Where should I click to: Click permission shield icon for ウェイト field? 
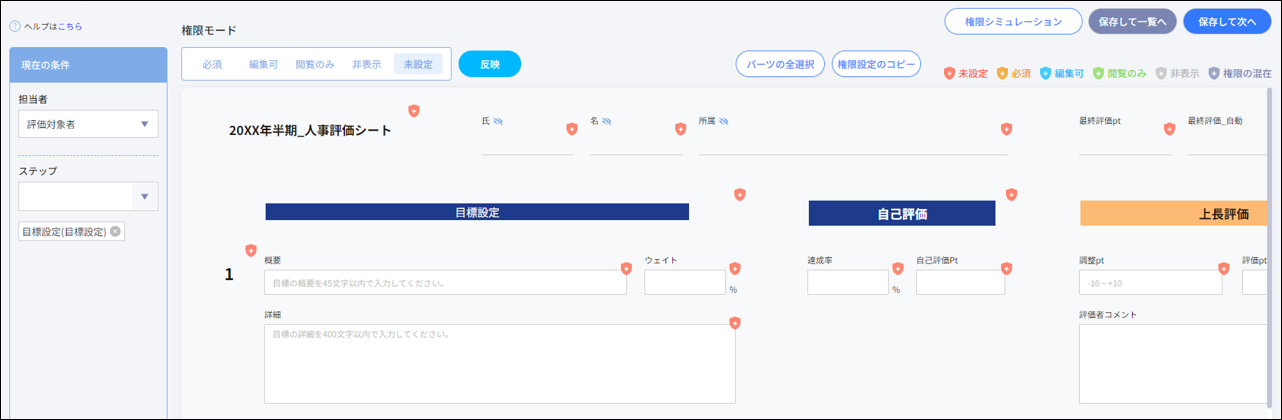pyautogui.click(x=735, y=268)
